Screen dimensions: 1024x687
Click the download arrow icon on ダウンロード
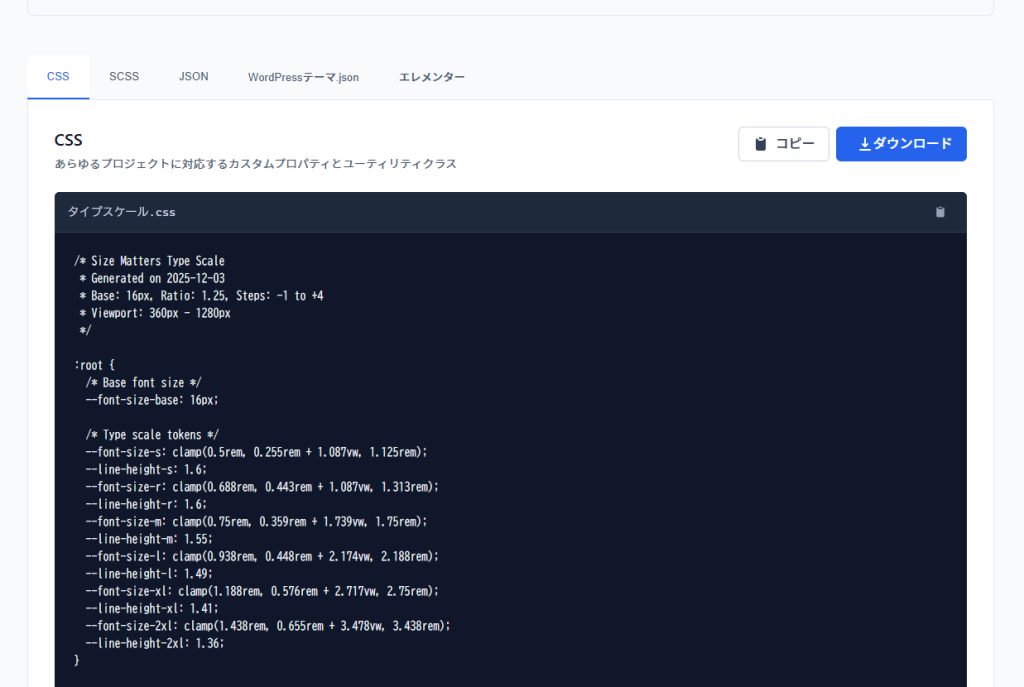(x=865, y=144)
